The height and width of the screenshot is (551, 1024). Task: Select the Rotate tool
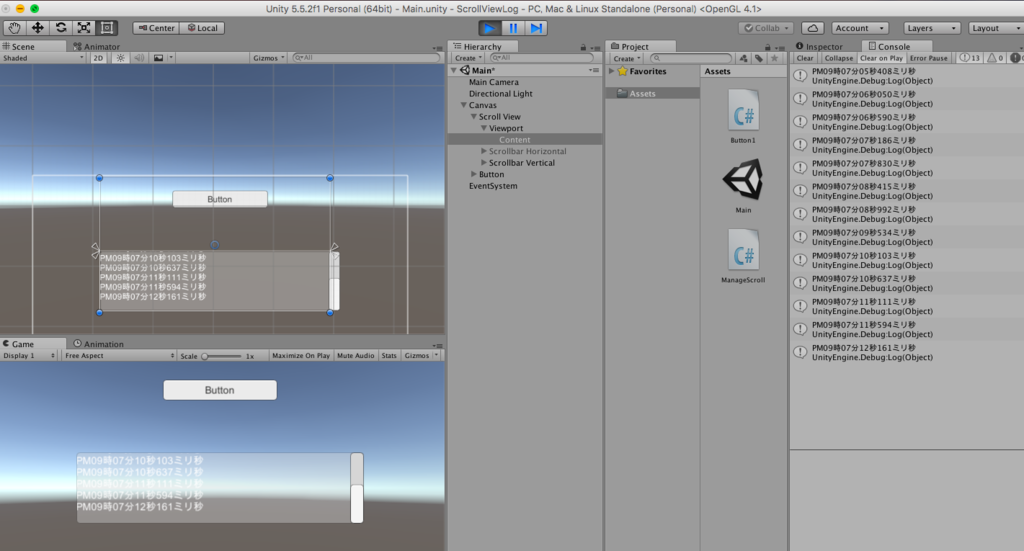coord(61,28)
